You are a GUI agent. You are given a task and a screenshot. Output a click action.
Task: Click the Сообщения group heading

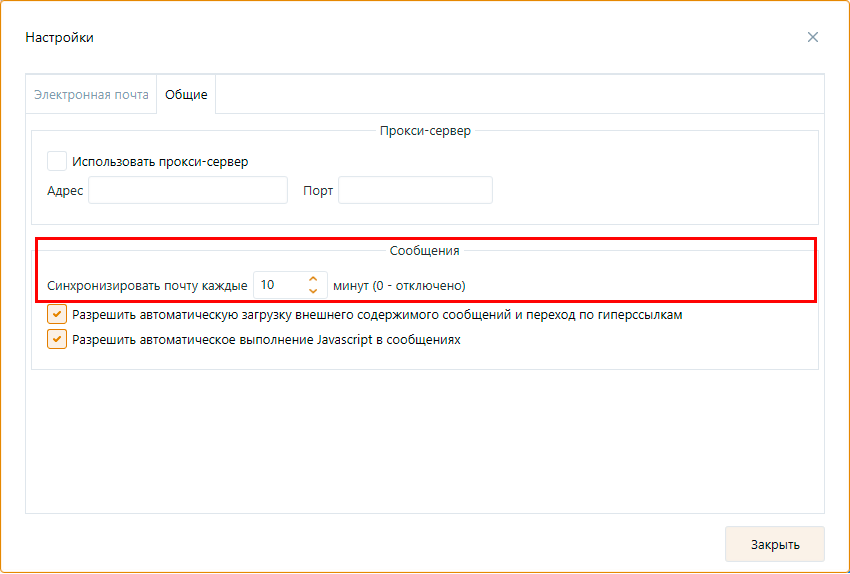click(425, 251)
